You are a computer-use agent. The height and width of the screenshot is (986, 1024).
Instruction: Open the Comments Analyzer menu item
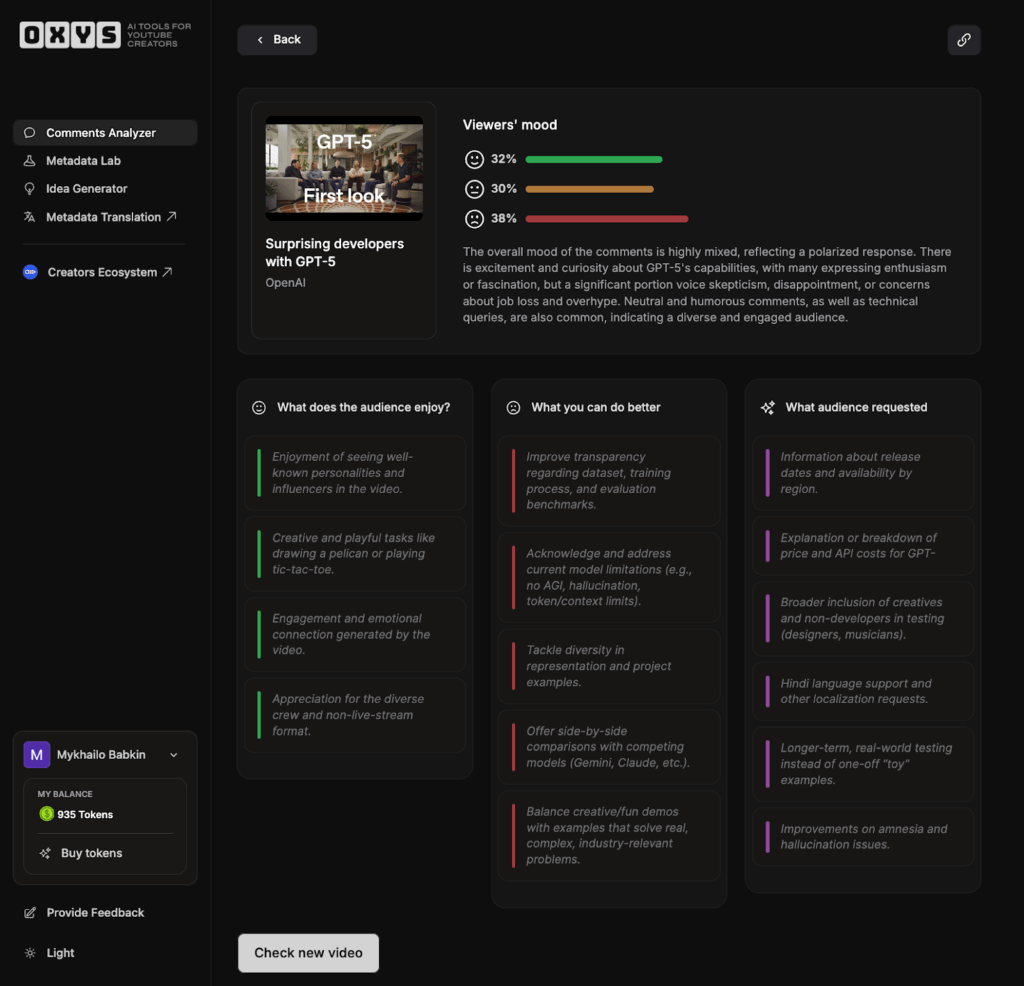point(100,133)
